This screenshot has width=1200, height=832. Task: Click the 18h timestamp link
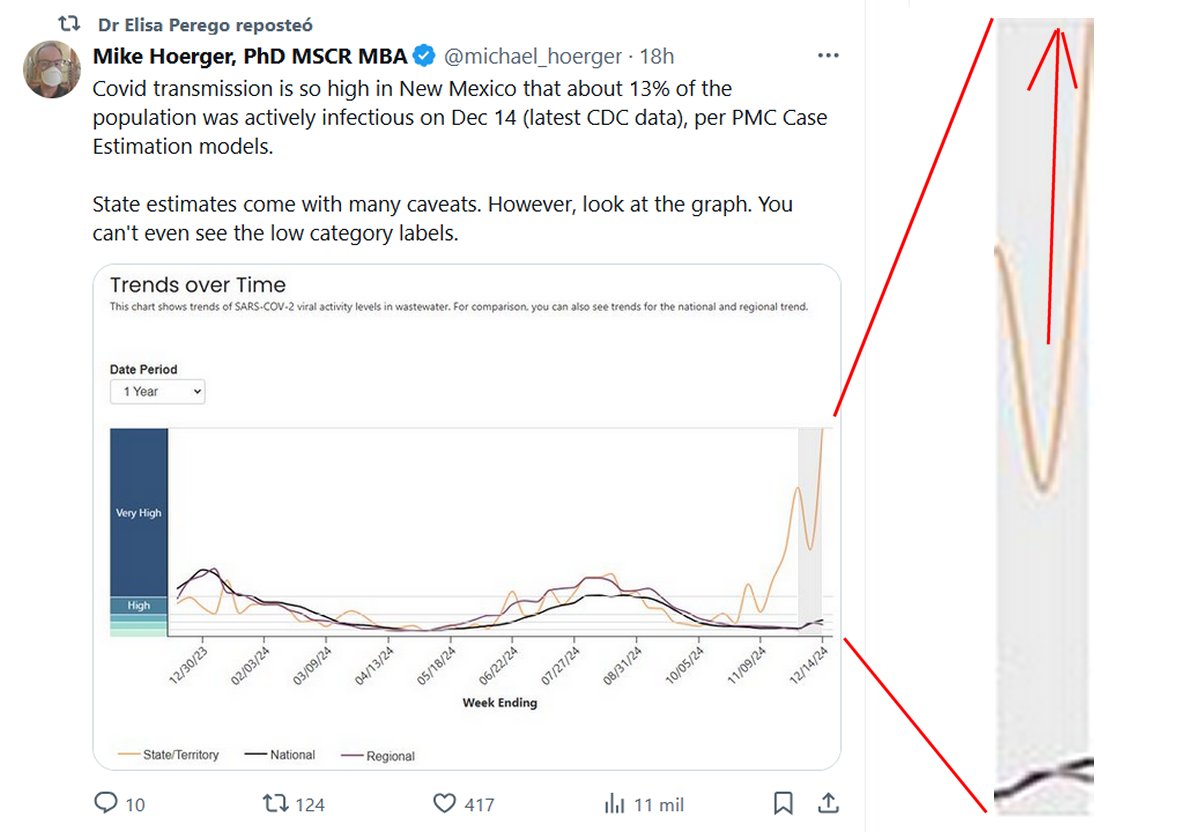click(x=657, y=56)
